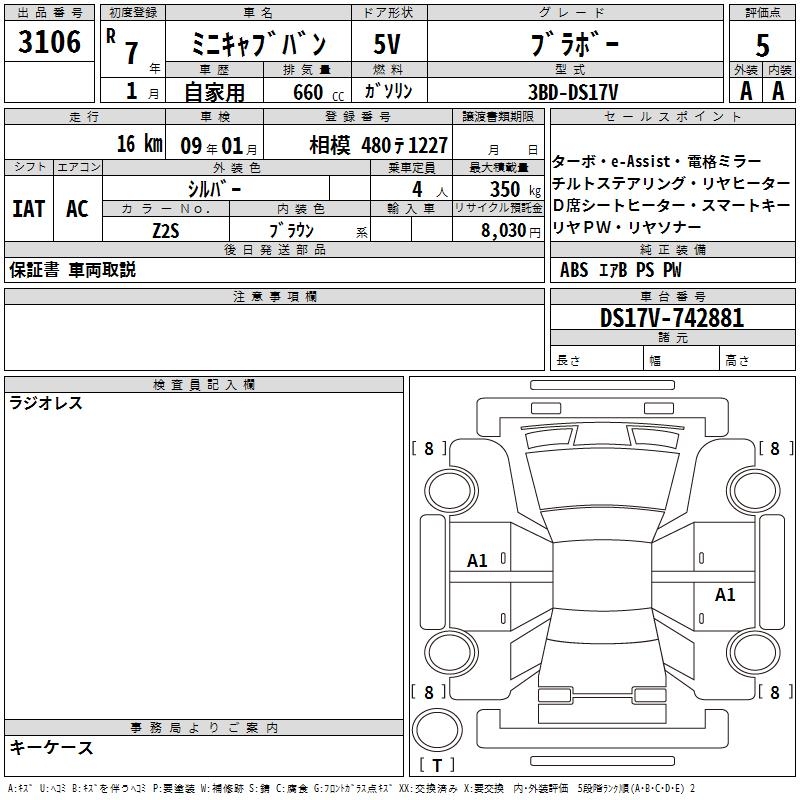
Task: Select the chassis number DS17V-742881
Action: 672,318
